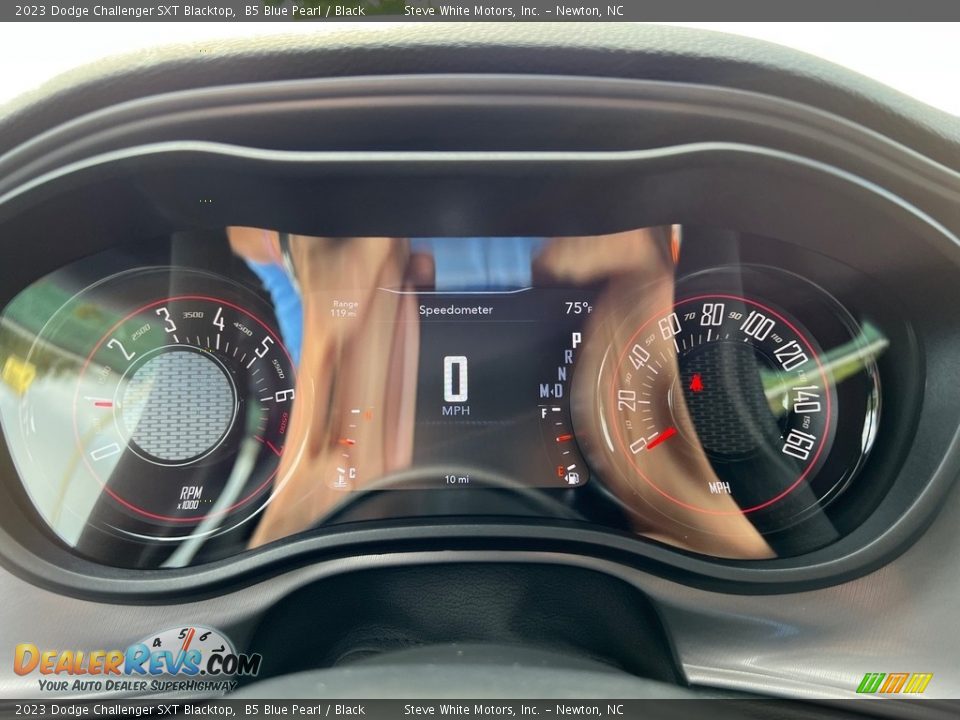Select the Speedometer screen title

pyautogui.click(x=456, y=310)
